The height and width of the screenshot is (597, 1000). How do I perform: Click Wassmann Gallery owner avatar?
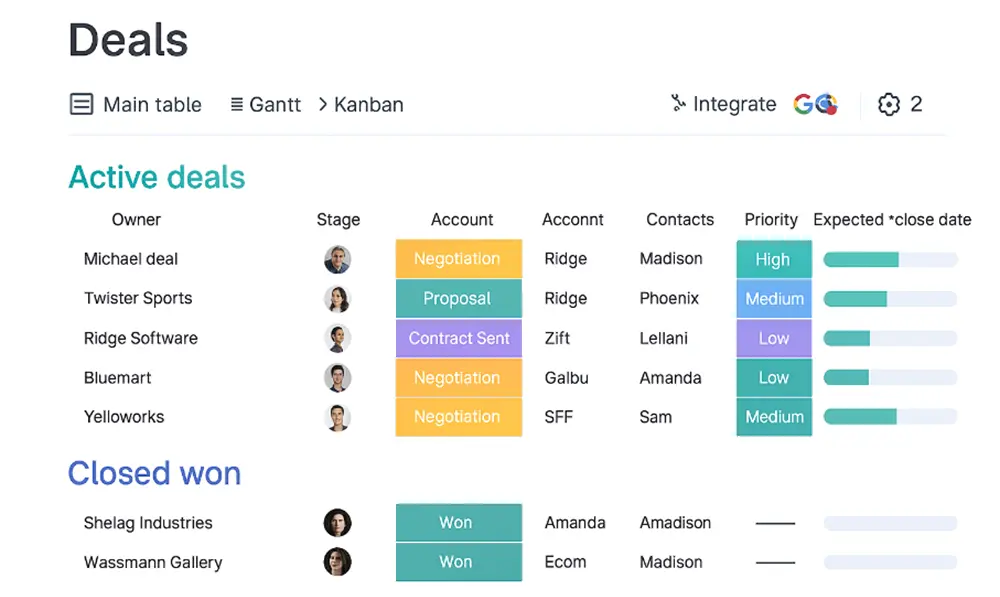337,562
